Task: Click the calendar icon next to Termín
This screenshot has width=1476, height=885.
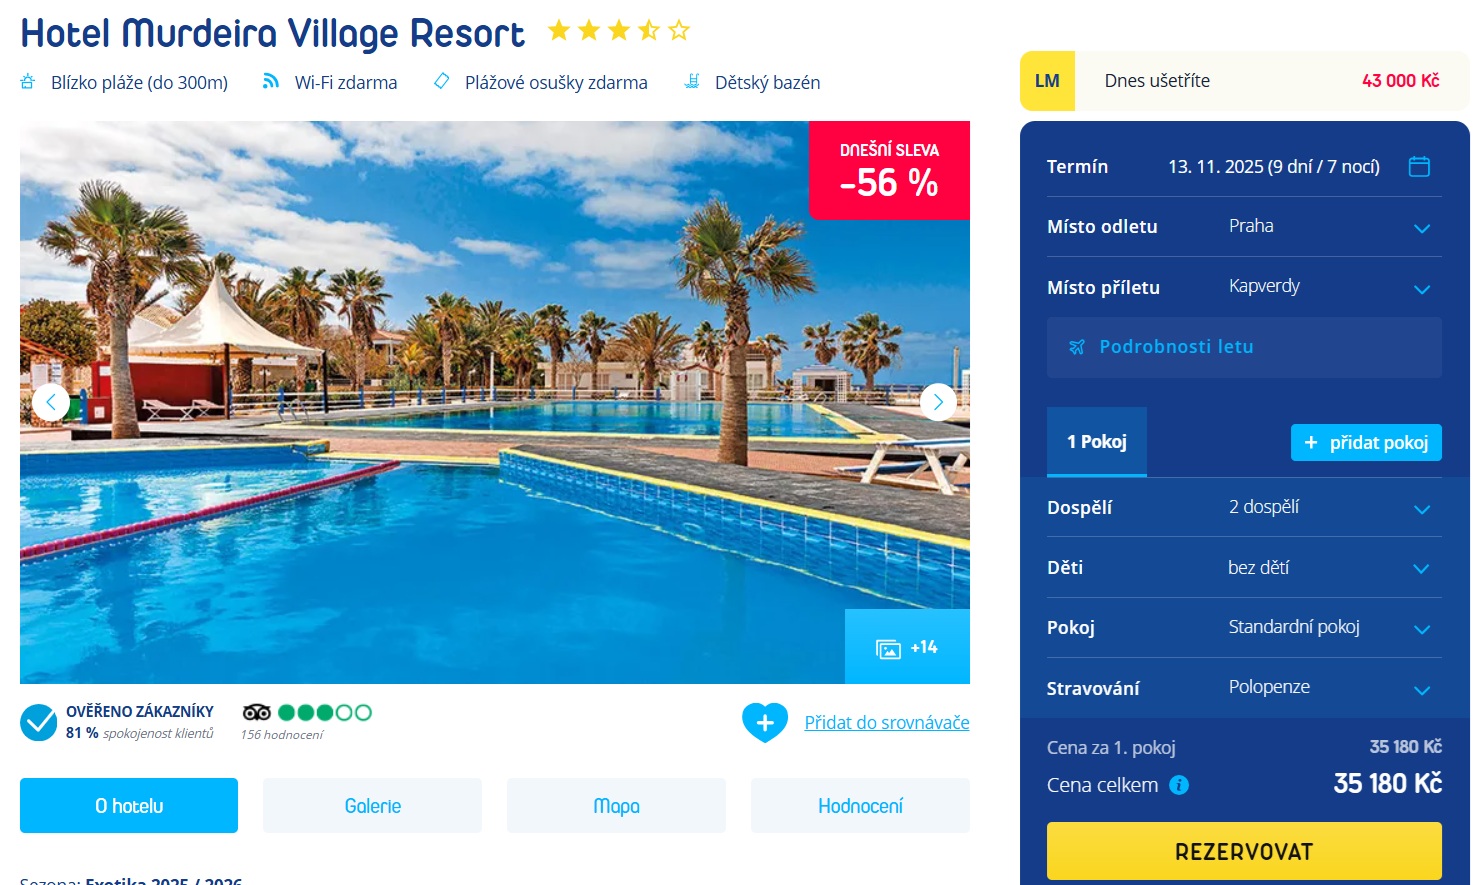Action: (1419, 166)
